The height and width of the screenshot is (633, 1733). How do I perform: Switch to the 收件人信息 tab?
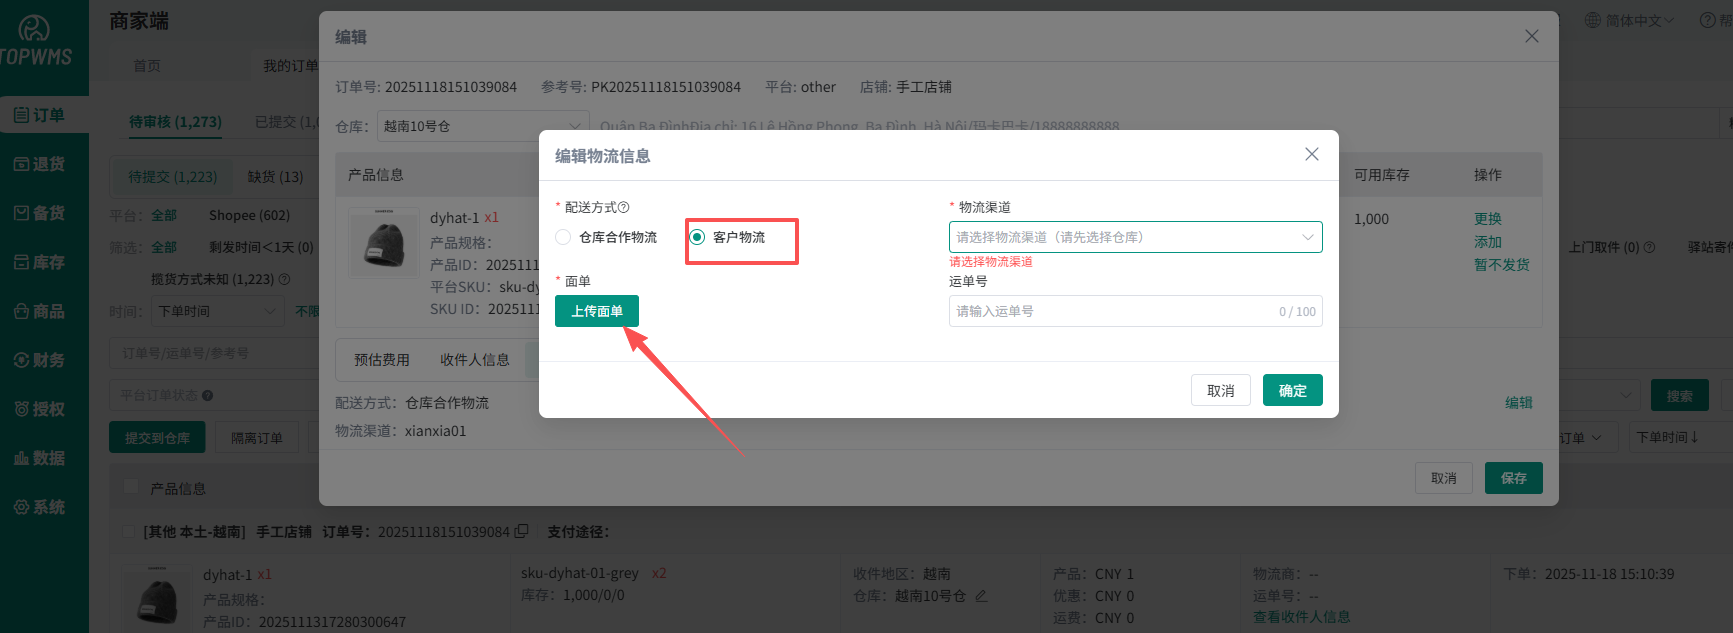[474, 360]
